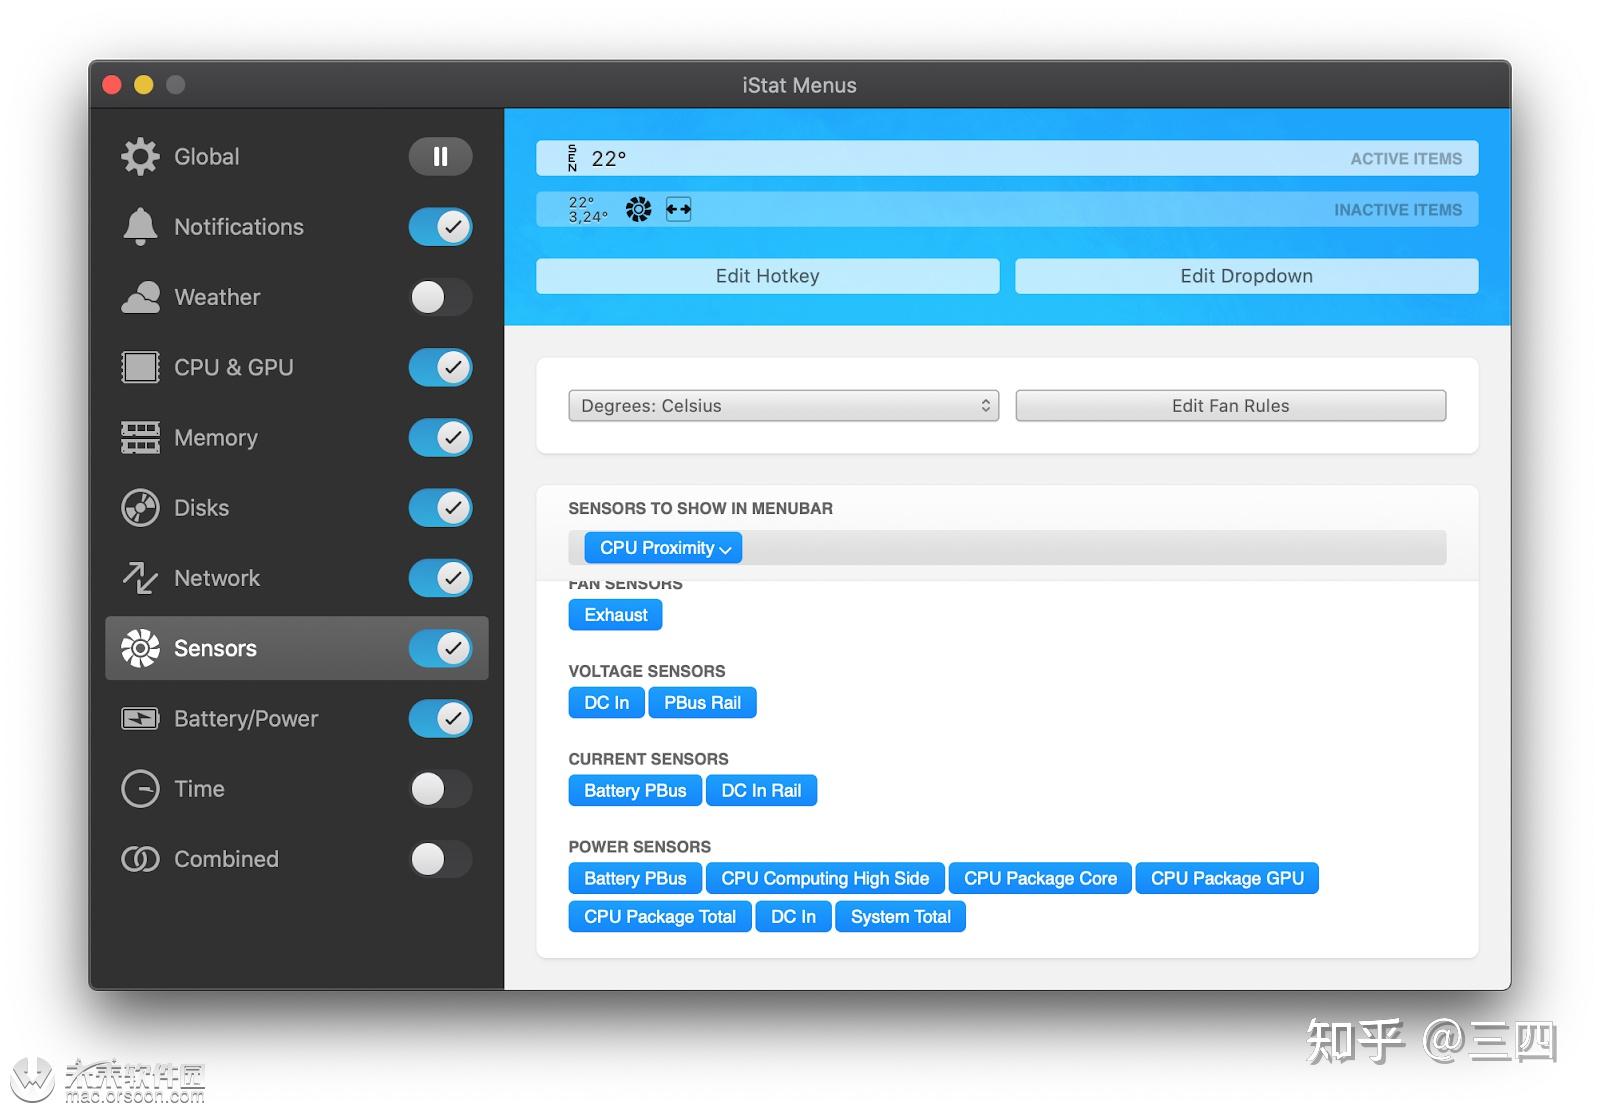Select the SEN 22° active menubar item
Viewport: 1600px width, 1108px height.
tap(597, 158)
